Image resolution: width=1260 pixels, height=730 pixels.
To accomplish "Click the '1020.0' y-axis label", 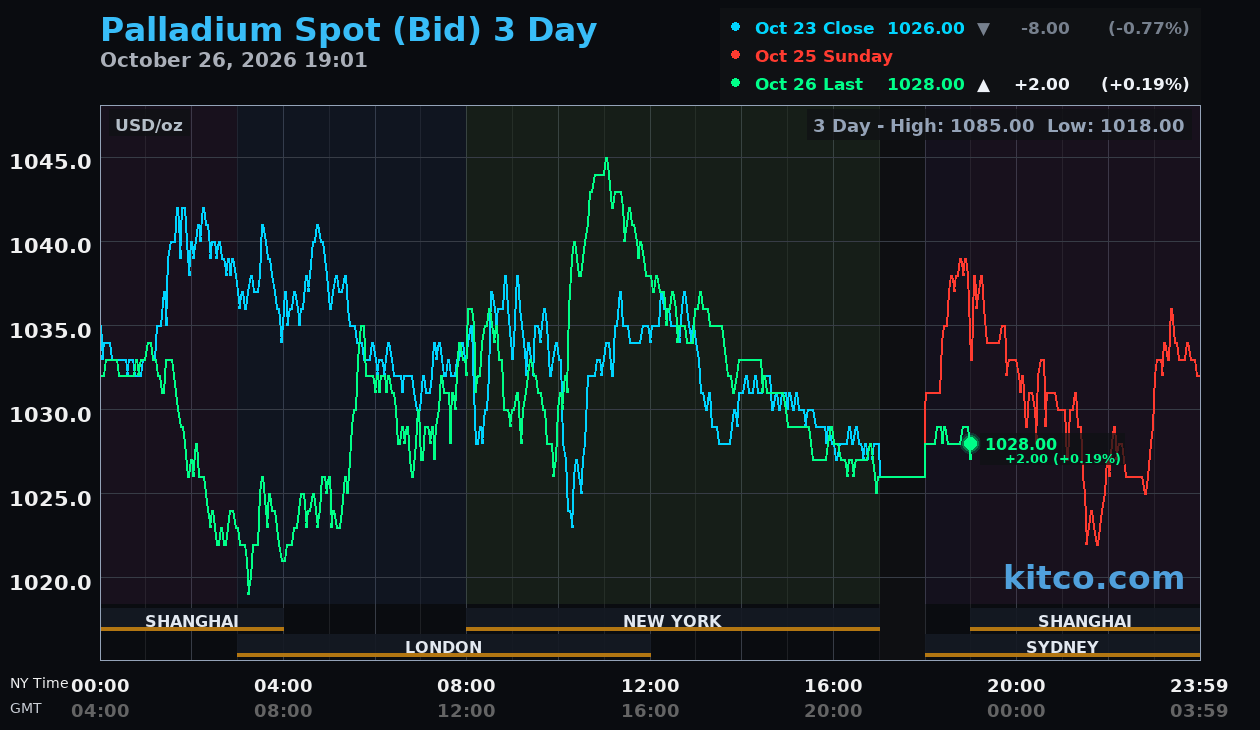I will [51, 582].
